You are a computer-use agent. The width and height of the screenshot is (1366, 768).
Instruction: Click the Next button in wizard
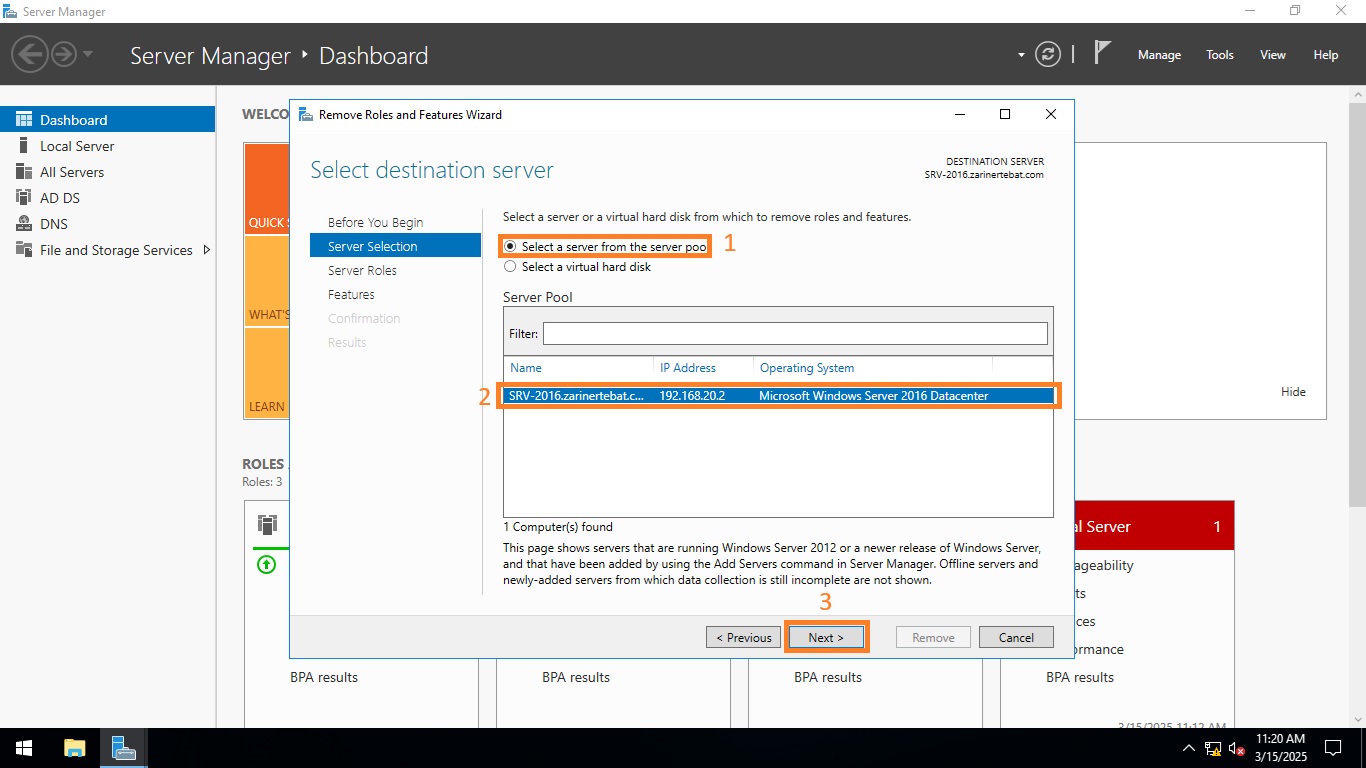coord(826,637)
